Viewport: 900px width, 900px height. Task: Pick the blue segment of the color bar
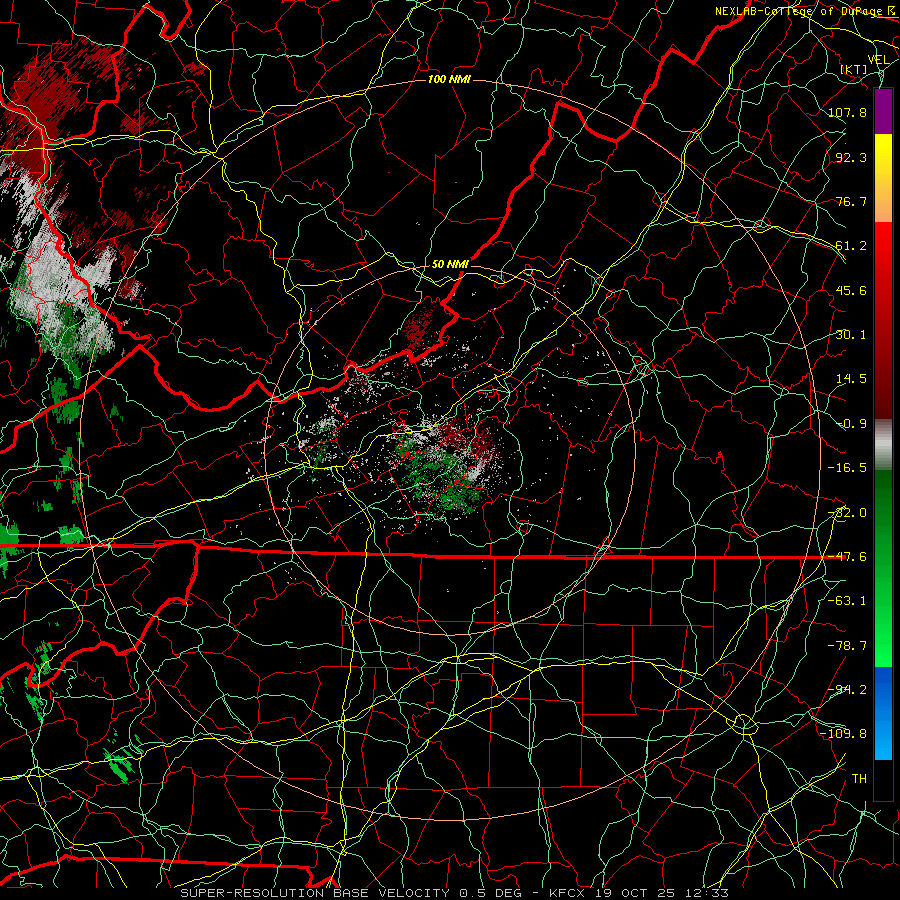[x=883, y=713]
